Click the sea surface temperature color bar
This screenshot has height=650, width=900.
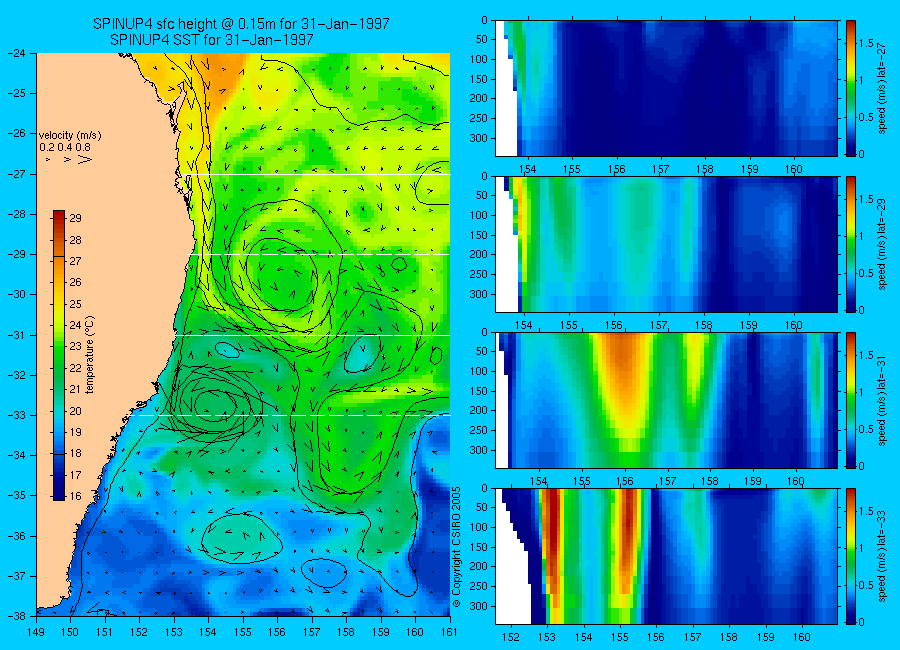(x=59, y=355)
